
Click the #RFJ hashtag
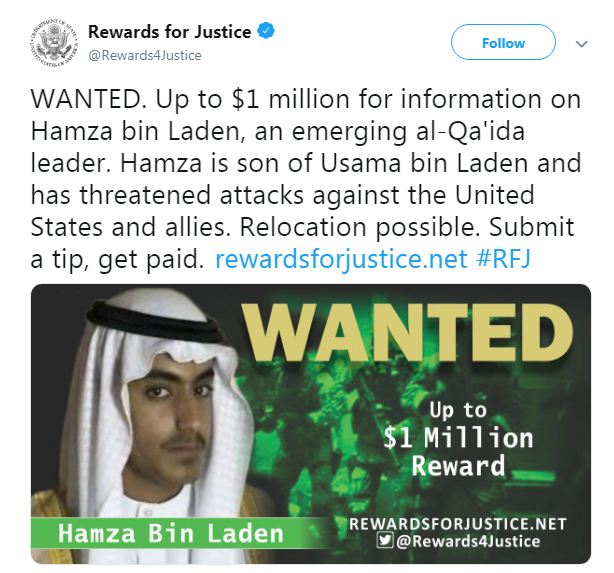click(x=504, y=259)
